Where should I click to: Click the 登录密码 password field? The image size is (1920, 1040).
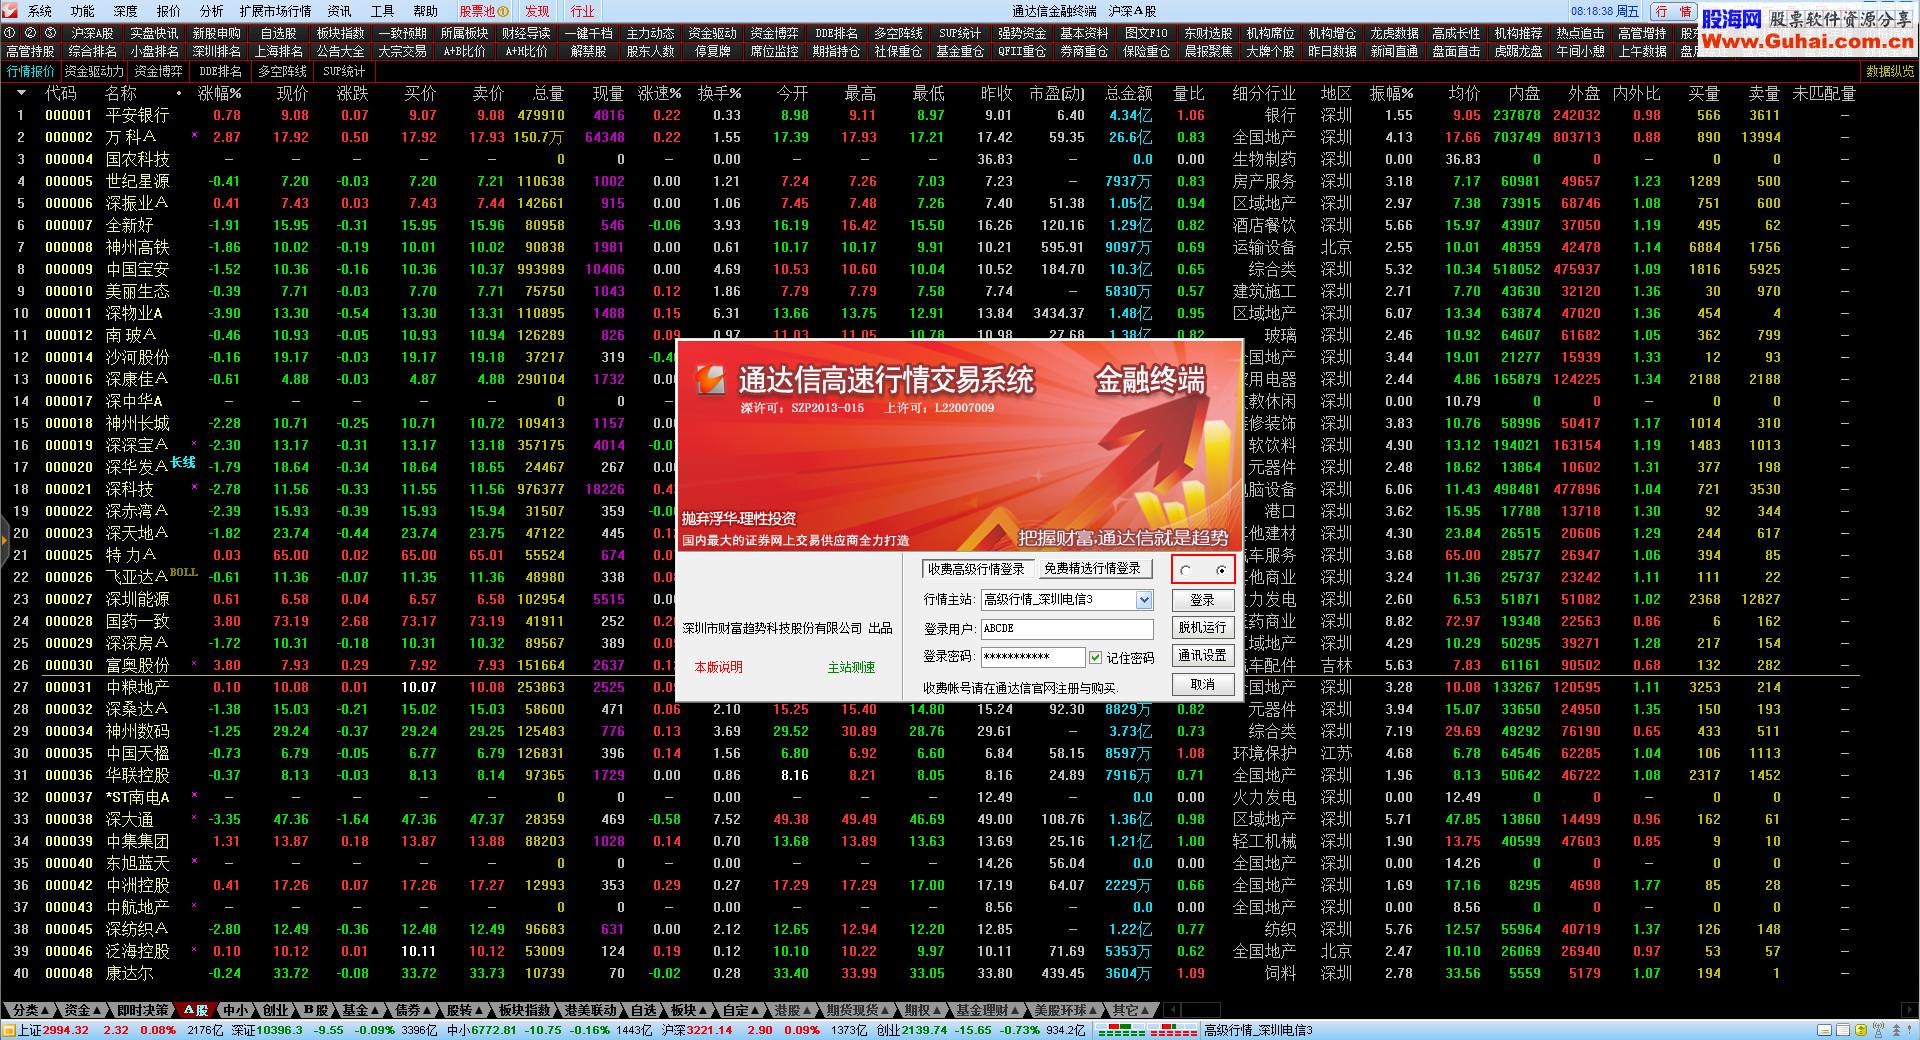coord(1032,657)
